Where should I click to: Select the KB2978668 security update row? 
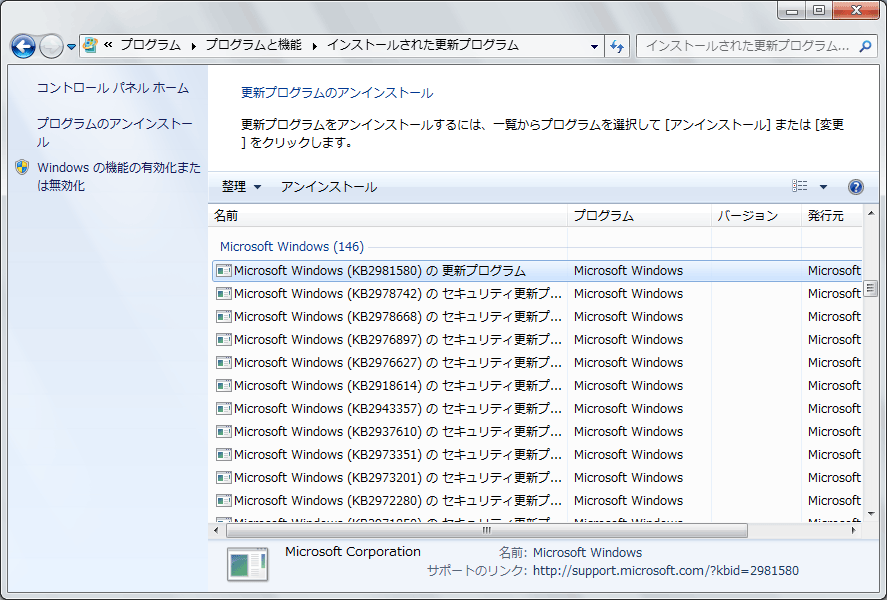pyautogui.click(x=537, y=317)
